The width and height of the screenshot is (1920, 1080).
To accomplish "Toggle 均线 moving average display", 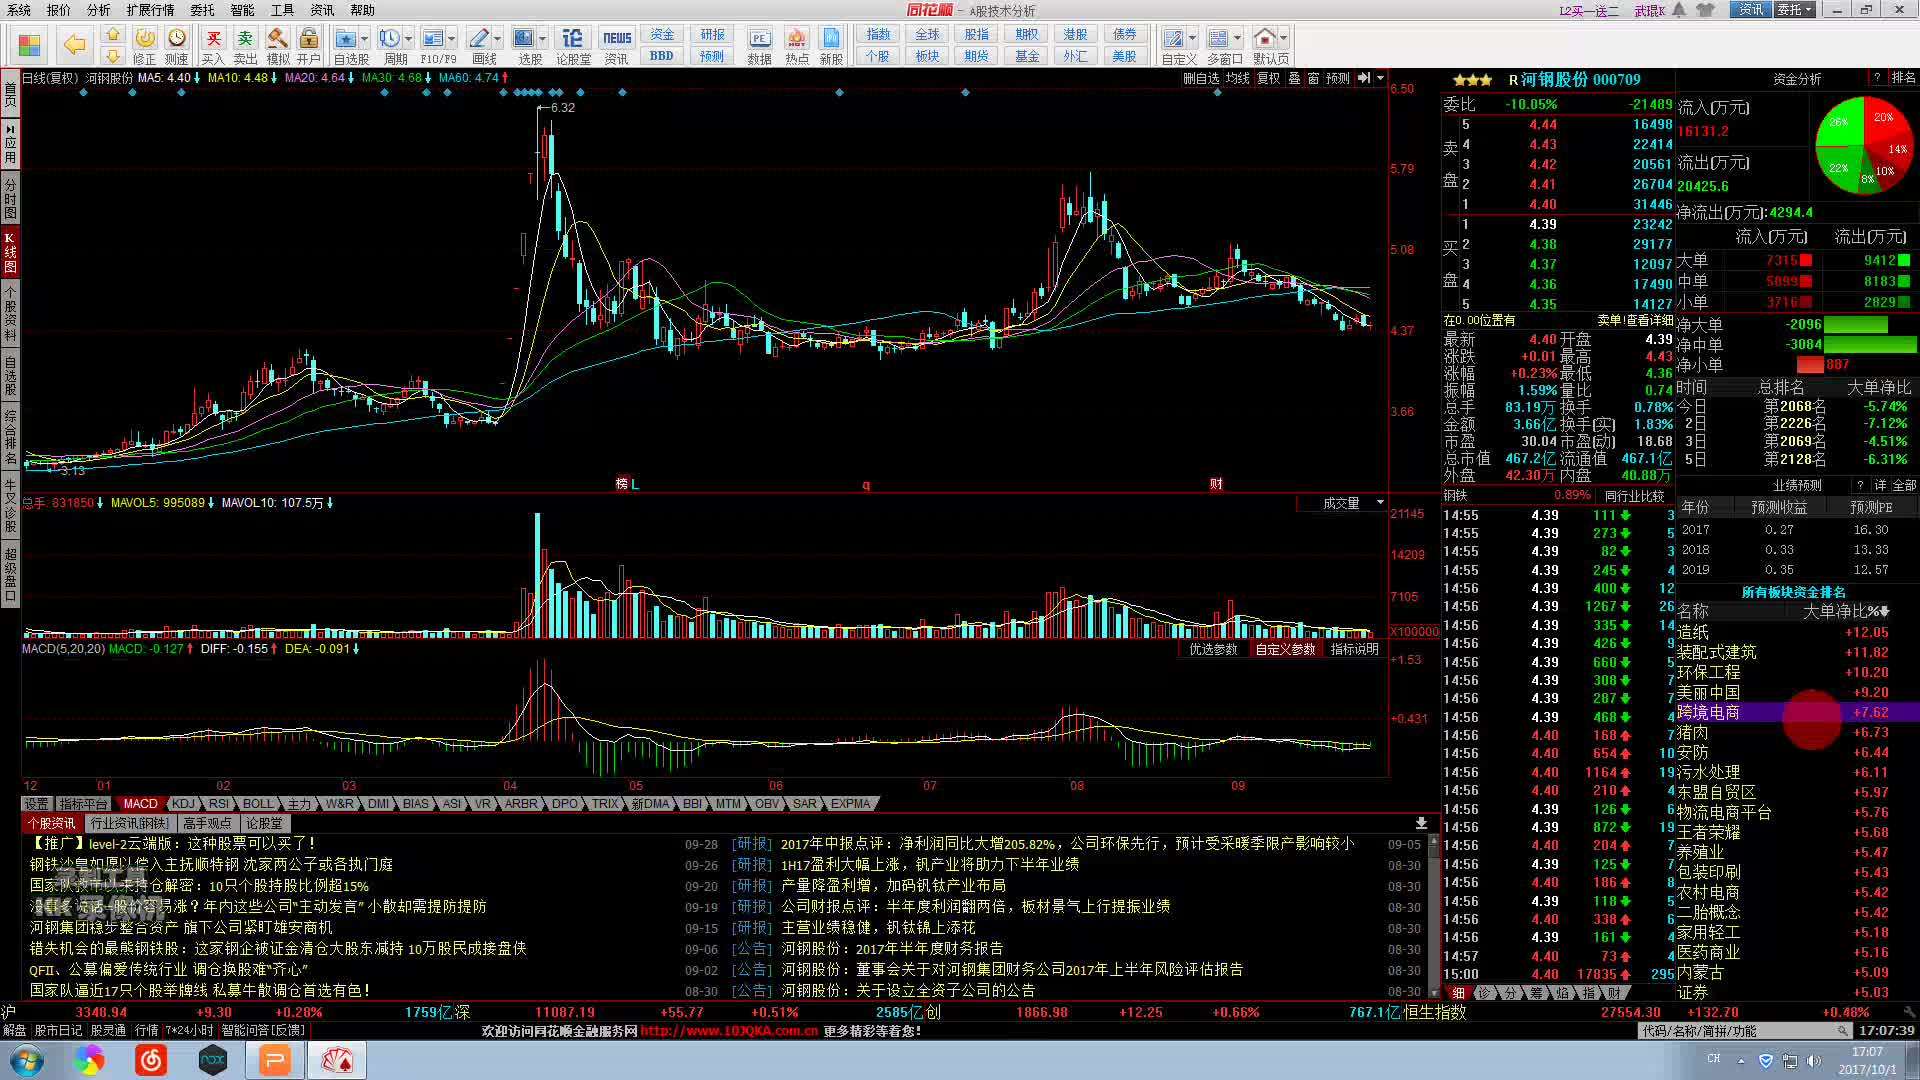I will tap(1238, 78).
